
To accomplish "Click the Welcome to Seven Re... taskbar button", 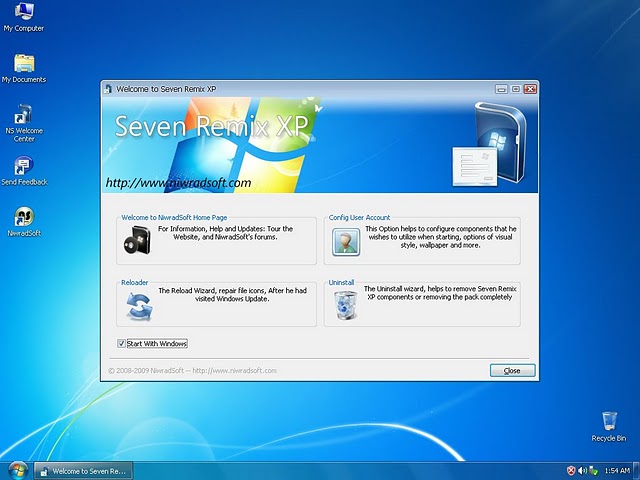I will click(83, 471).
